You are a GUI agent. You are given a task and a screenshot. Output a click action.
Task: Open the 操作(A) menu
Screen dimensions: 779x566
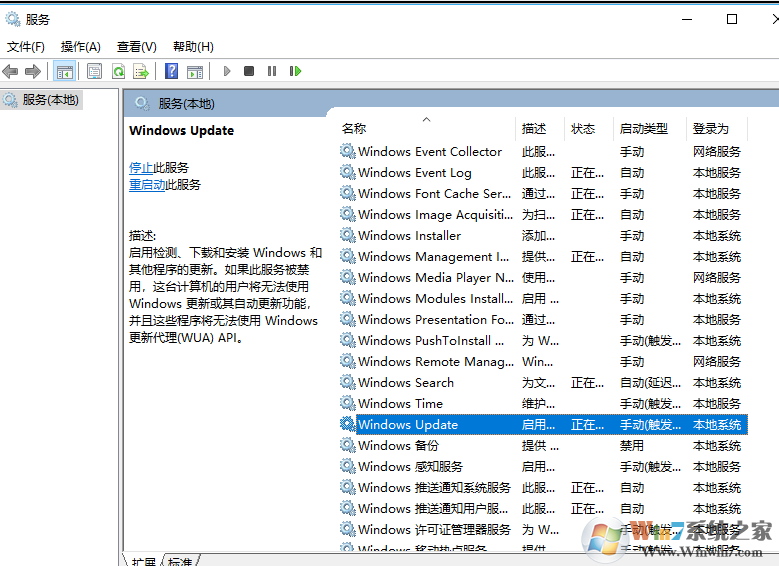pos(80,47)
